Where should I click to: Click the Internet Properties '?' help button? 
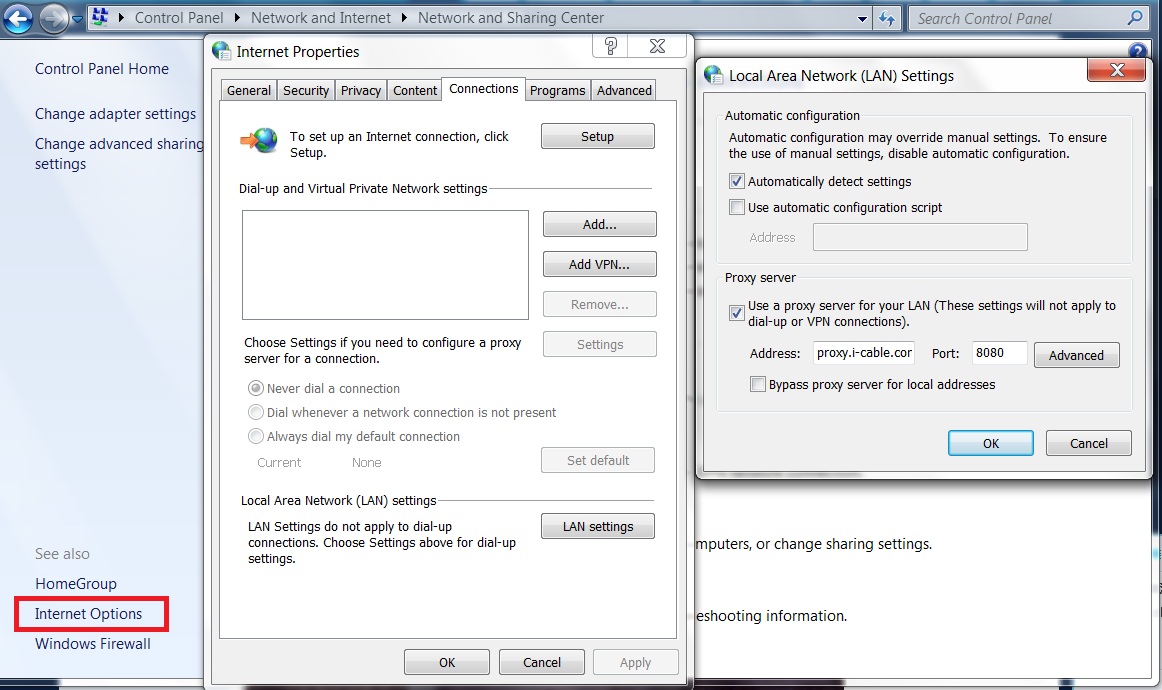point(611,46)
